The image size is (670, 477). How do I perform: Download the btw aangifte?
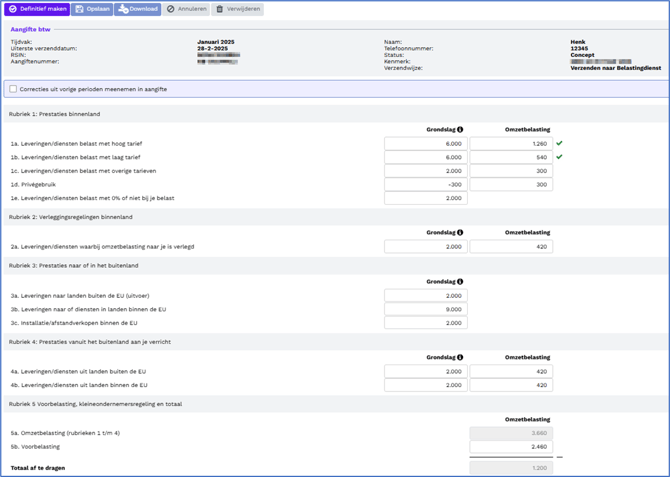138,9
